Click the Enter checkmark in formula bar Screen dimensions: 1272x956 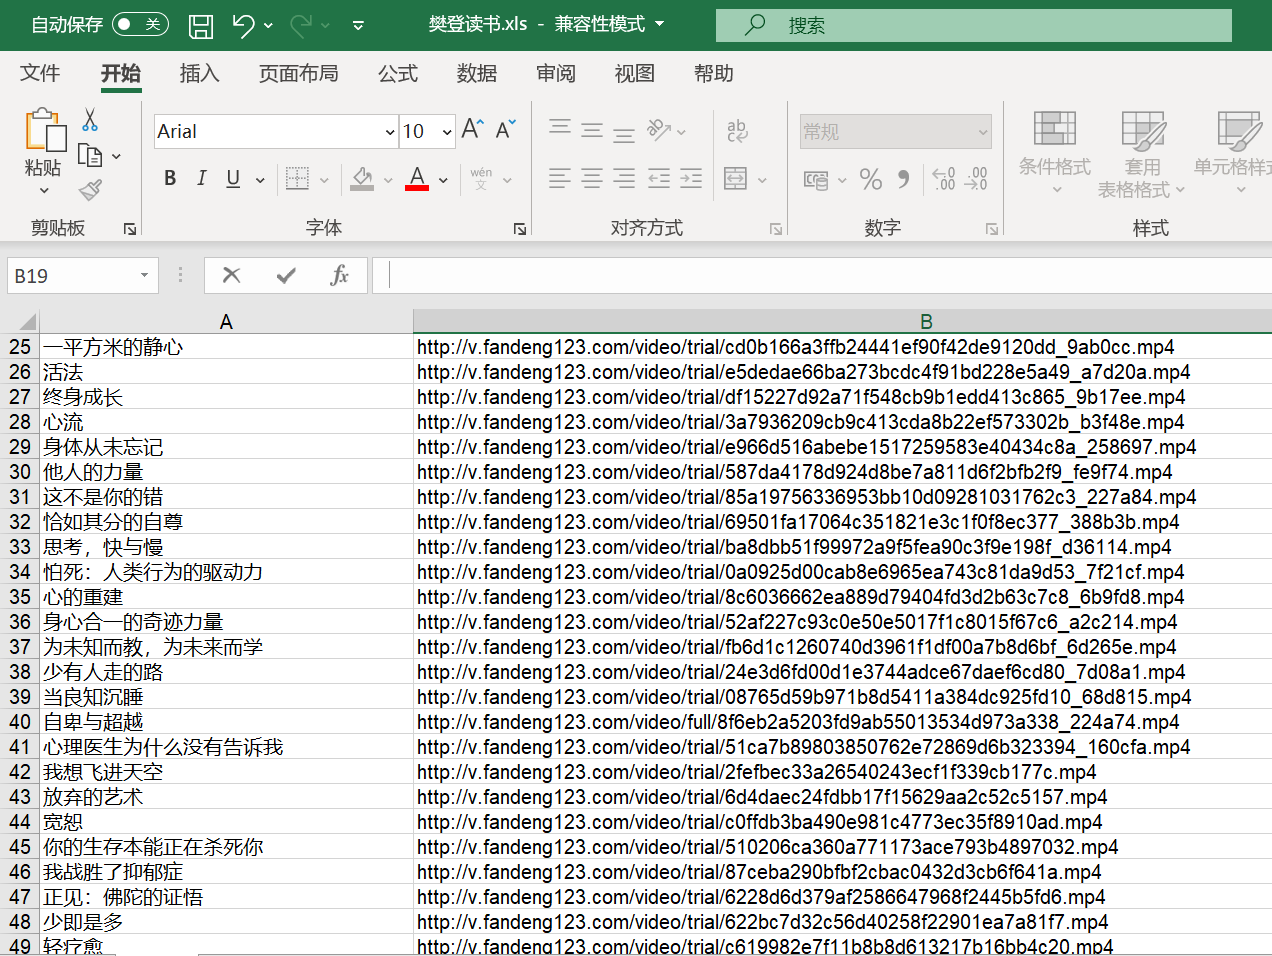(286, 275)
